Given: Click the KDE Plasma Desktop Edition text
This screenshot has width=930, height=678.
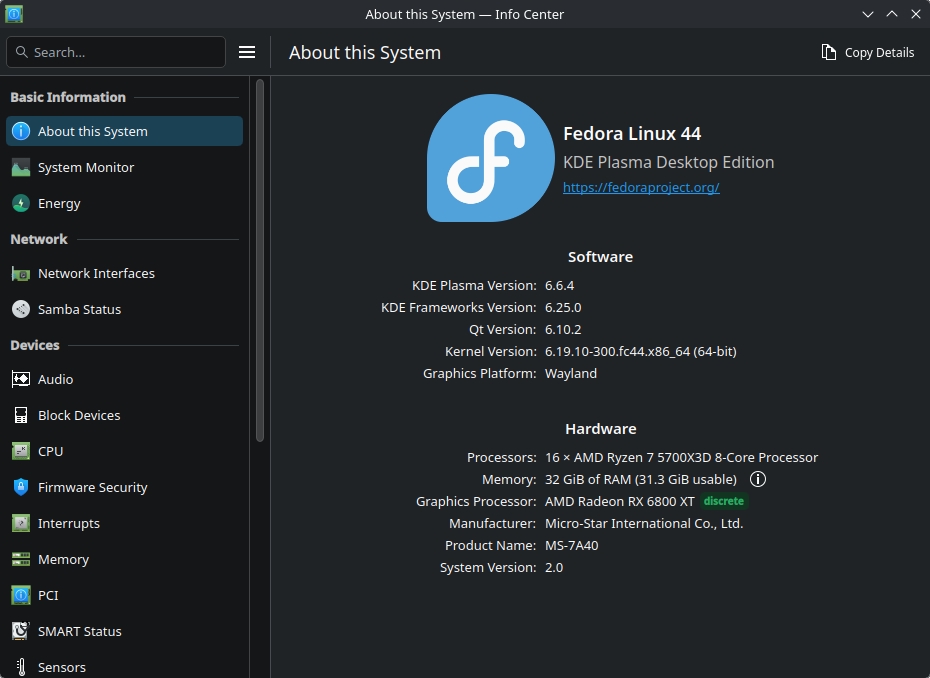Looking at the screenshot, I should pos(668,162).
